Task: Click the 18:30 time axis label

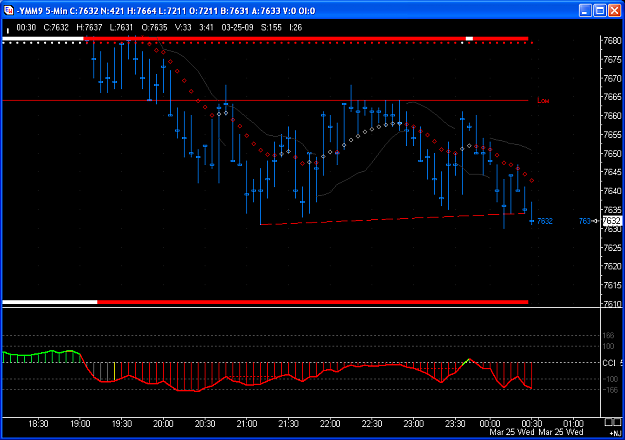Action: [x=38, y=424]
